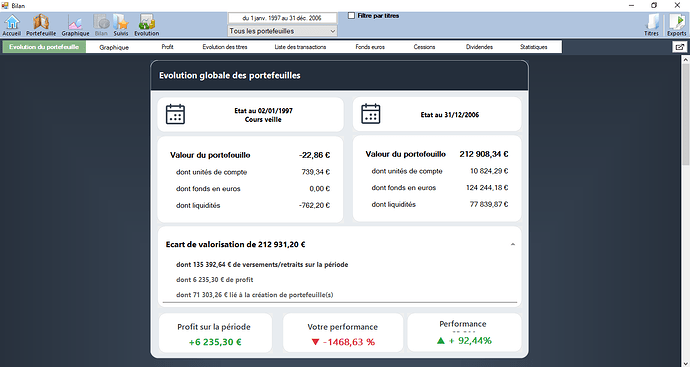Click the 0,00 € fonds en euros value

click(319, 189)
